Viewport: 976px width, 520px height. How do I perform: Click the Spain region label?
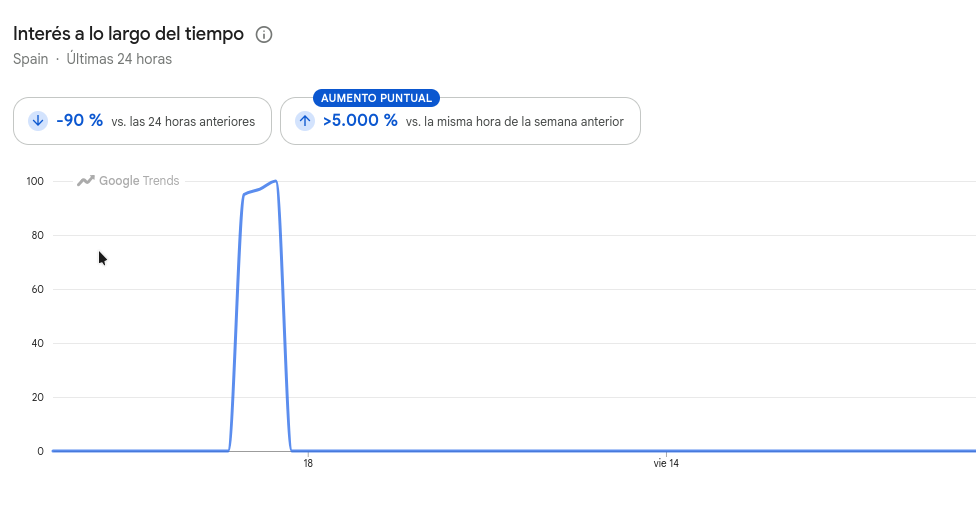(30, 59)
